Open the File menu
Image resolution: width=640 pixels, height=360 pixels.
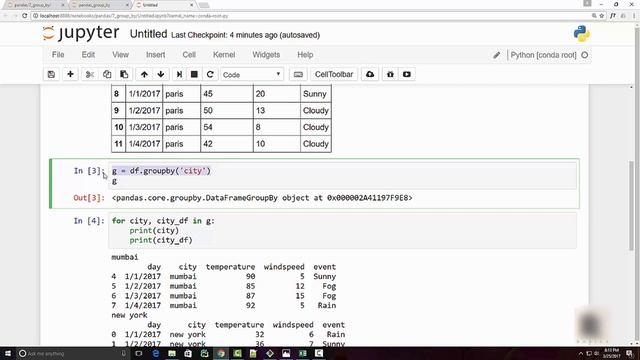(58, 55)
